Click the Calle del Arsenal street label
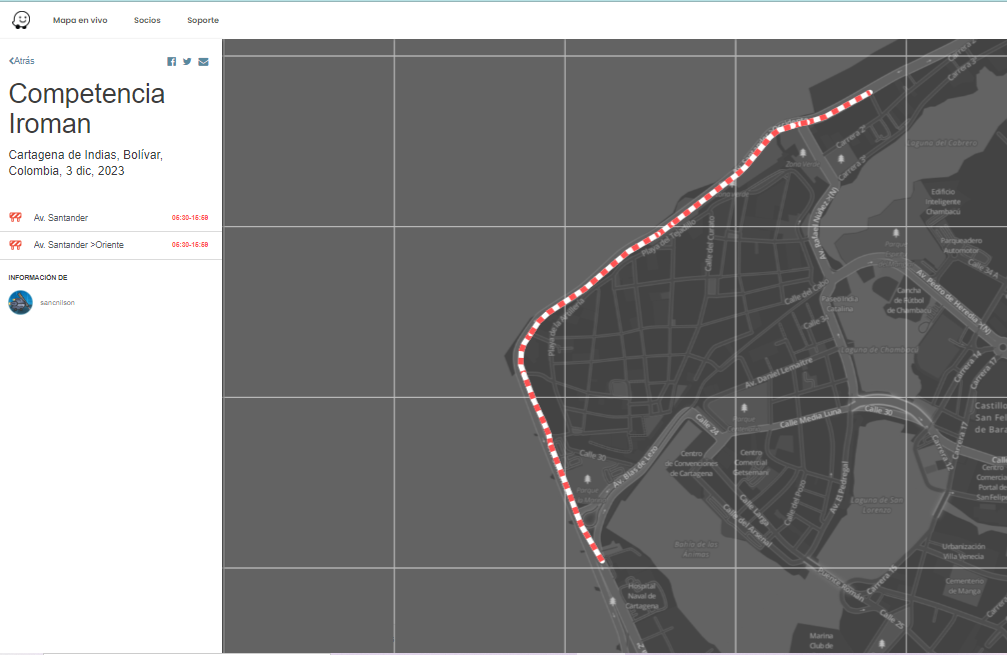 (747, 526)
